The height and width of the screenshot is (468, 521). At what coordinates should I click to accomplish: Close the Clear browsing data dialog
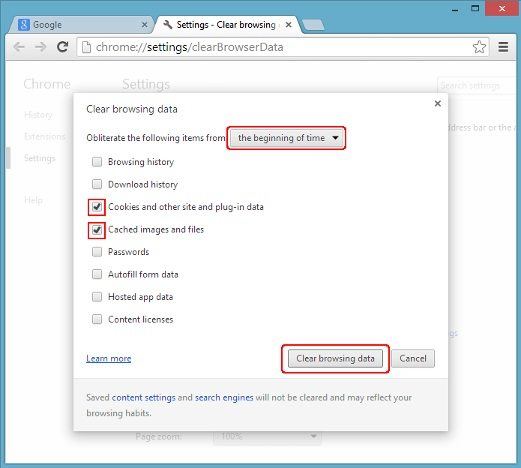[438, 104]
